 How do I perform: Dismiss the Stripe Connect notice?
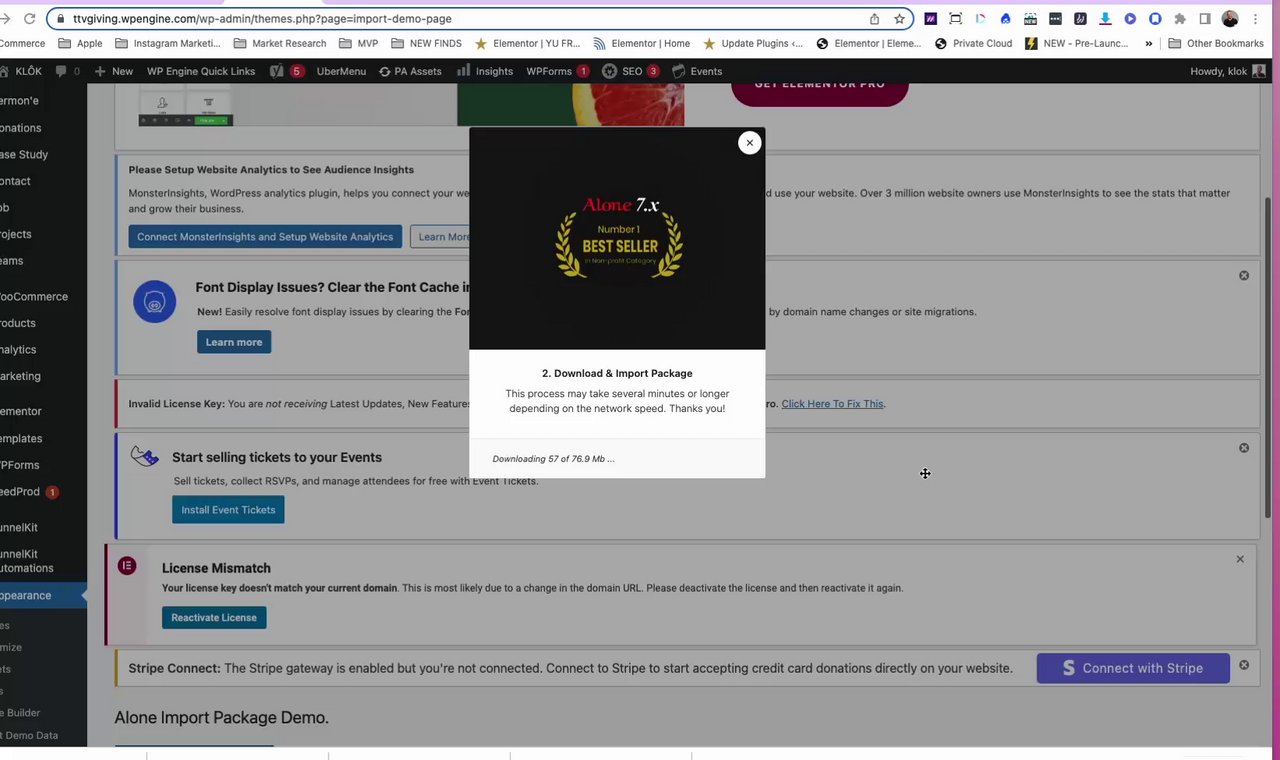1244,664
